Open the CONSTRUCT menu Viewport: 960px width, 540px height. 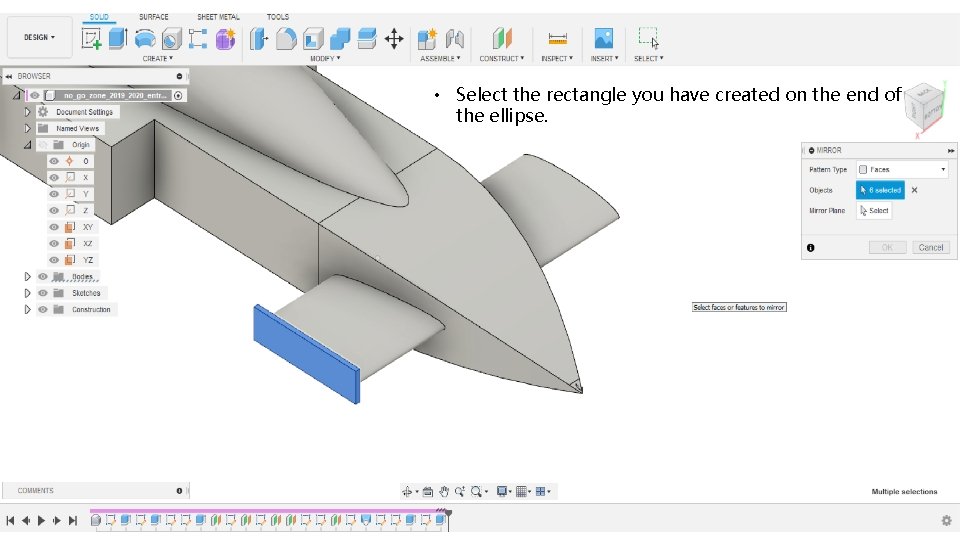tap(501, 59)
